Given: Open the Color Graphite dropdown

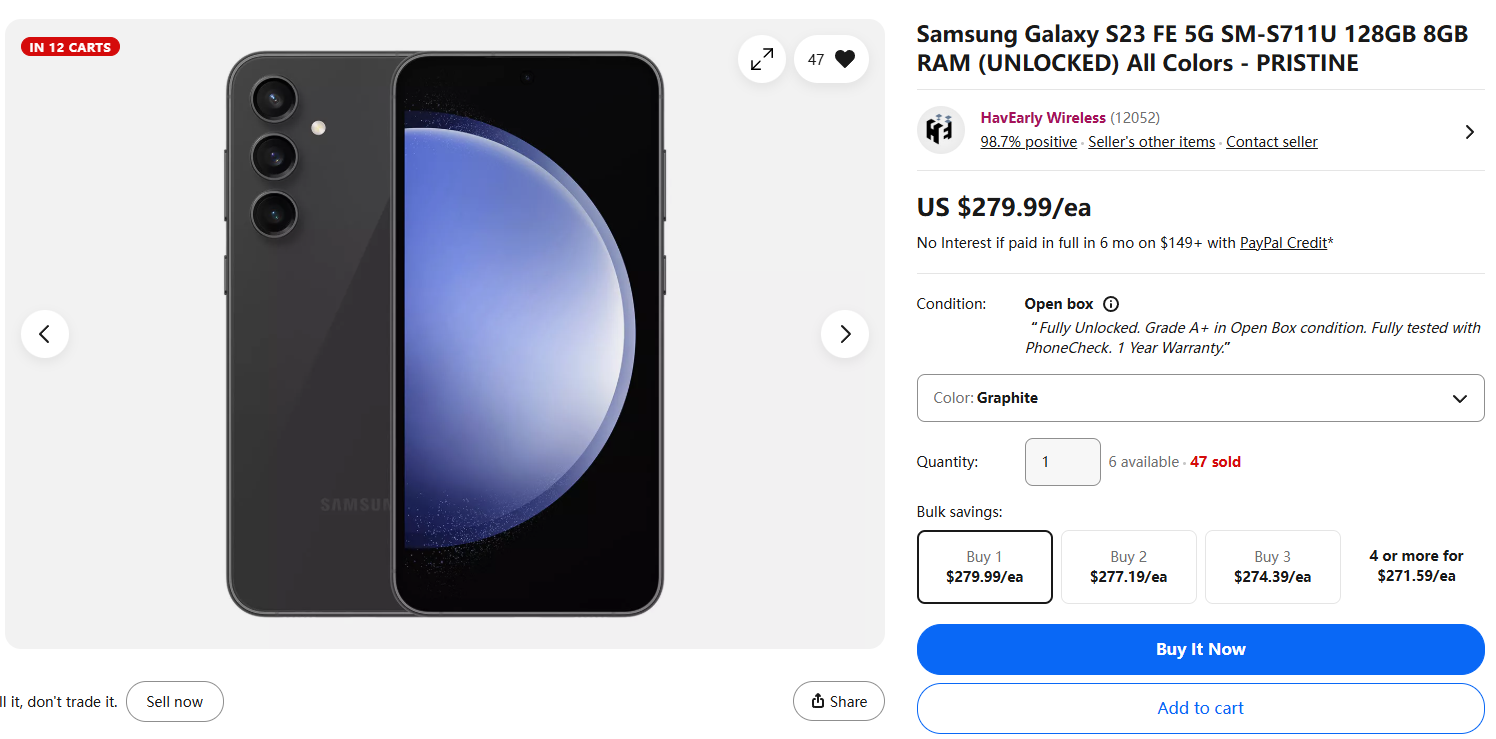Looking at the screenshot, I should (1200, 398).
